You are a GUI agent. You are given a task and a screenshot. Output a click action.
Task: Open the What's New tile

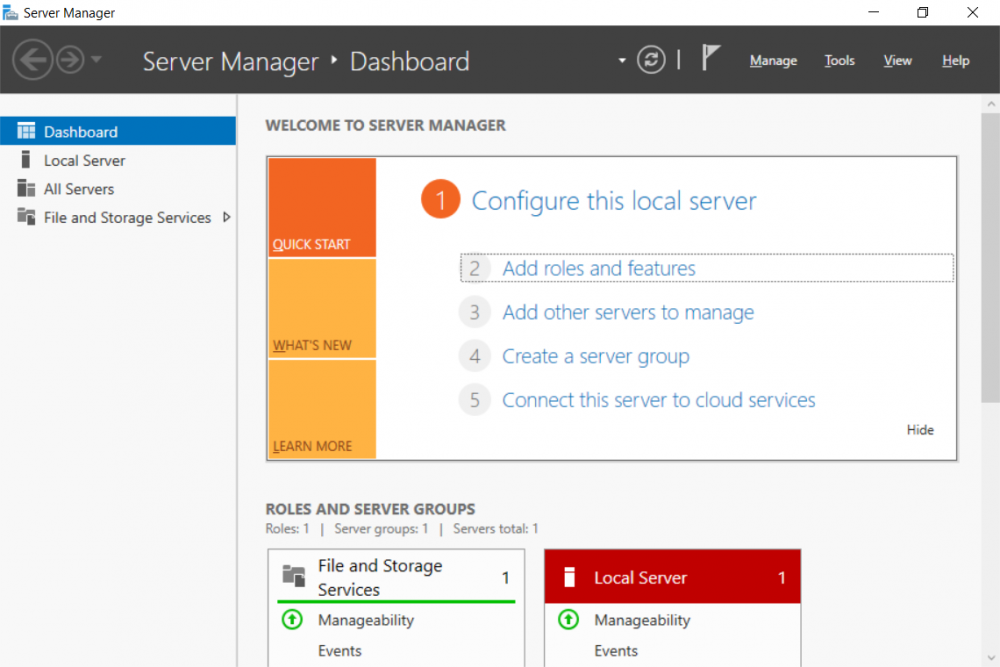coord(322,309)
